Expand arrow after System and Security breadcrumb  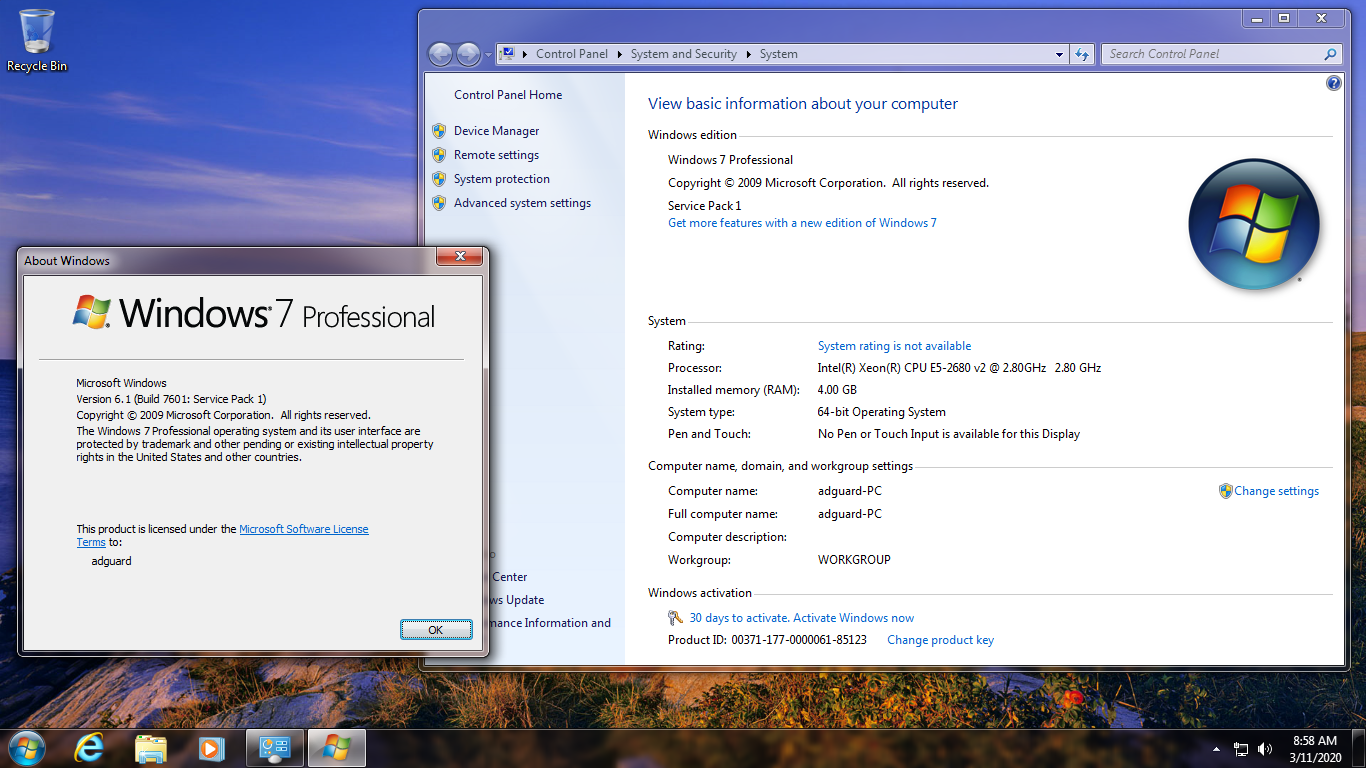point(749,54)
